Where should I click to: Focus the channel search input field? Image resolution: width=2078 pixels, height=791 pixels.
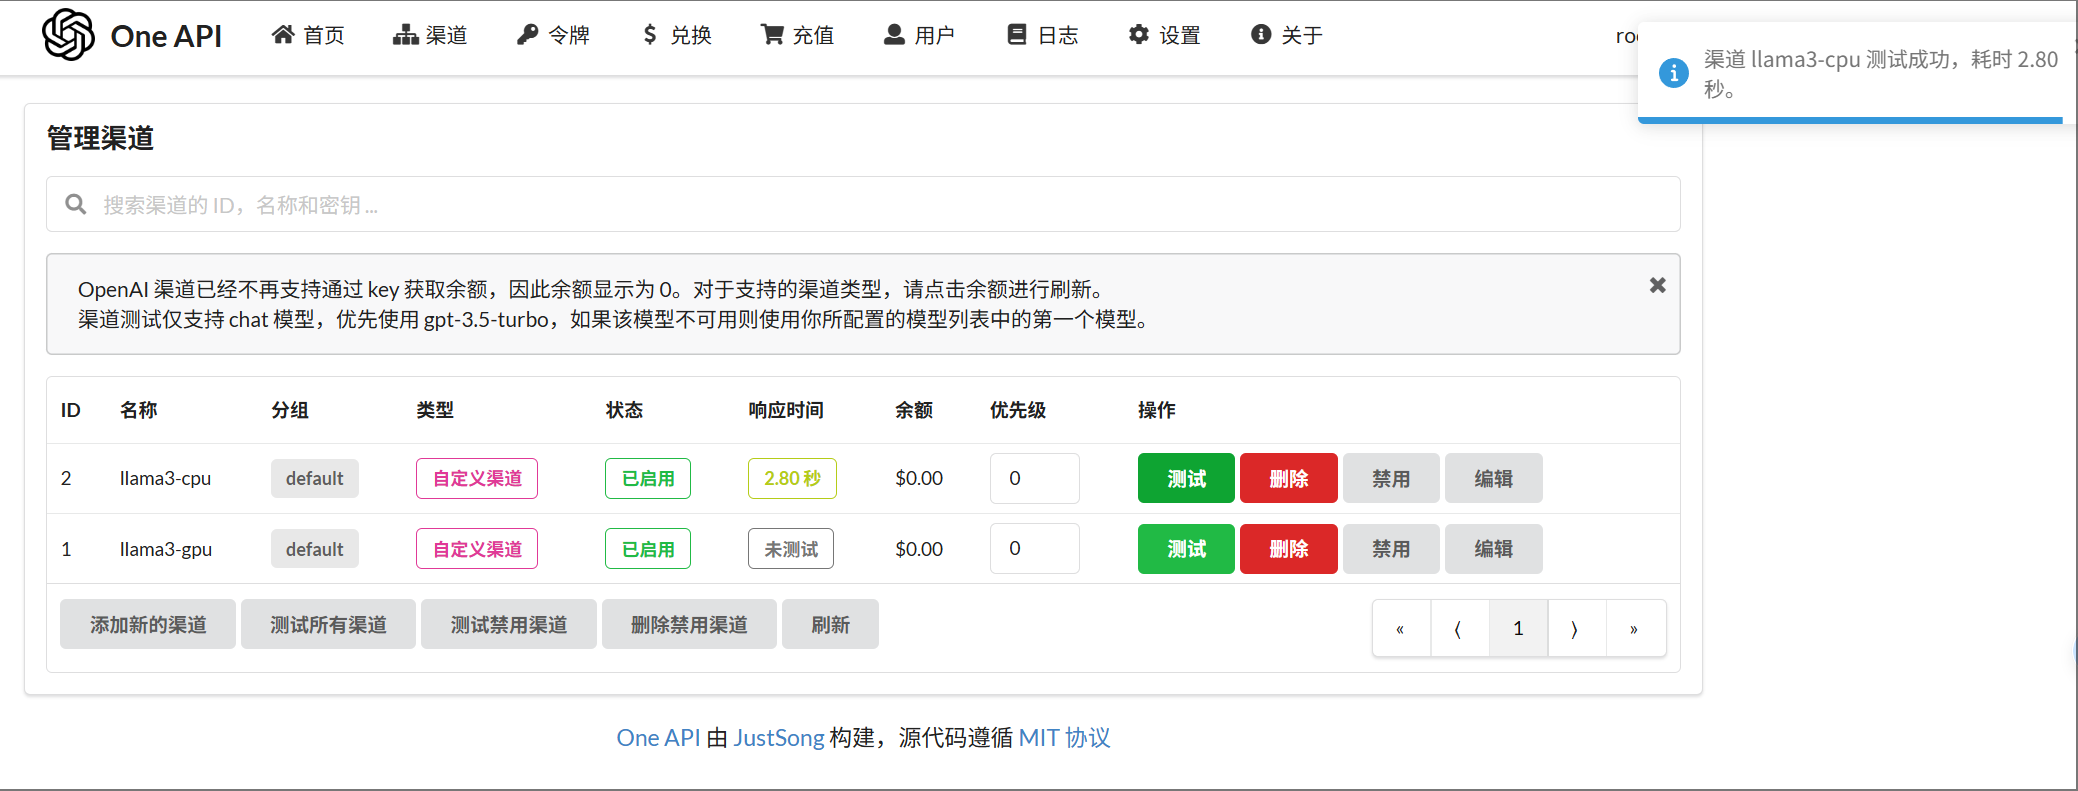(862, 205)
